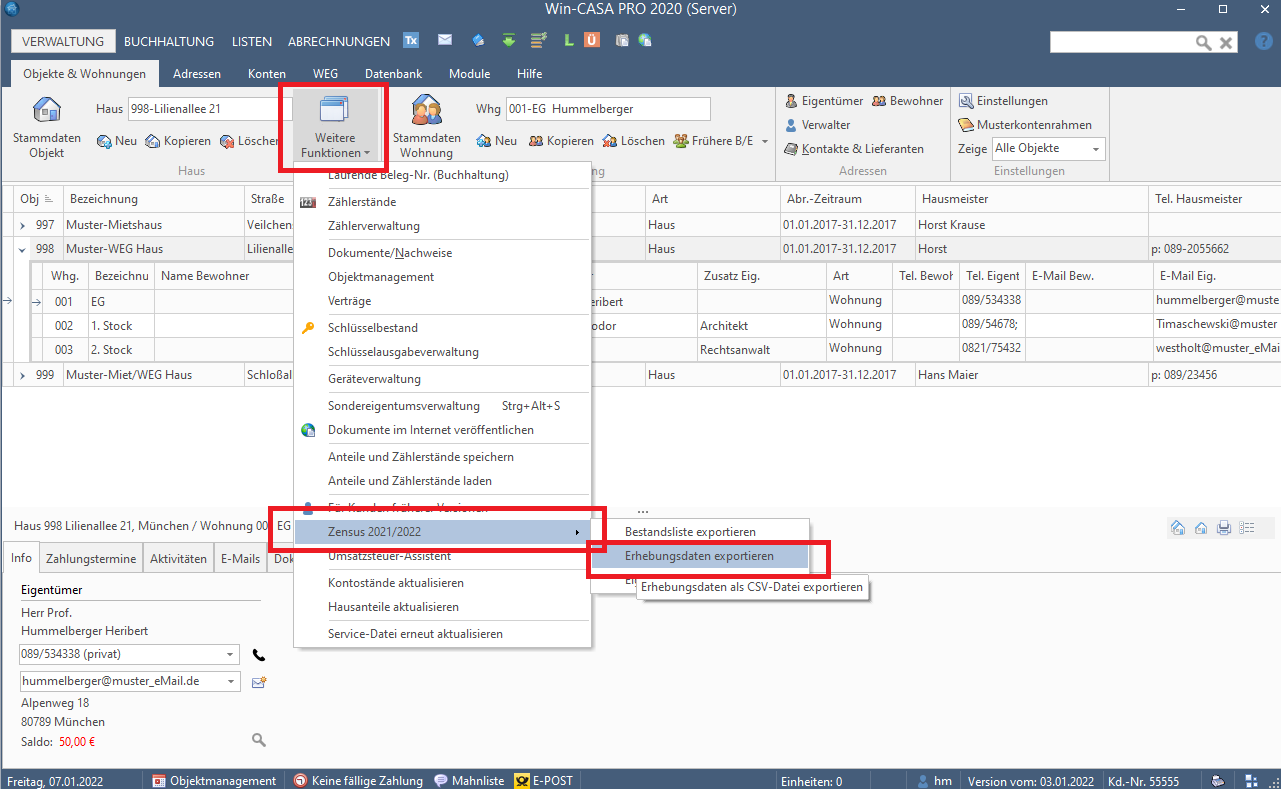Click the phone icon beside owner number

[x=259, y=655]
